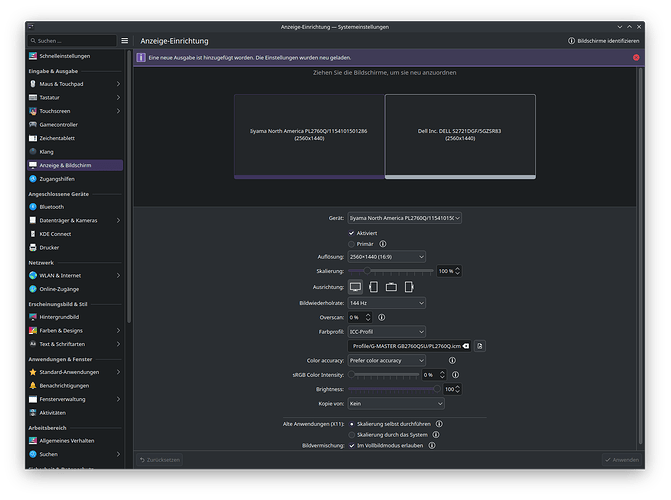Open the Kopie von dropdown
Image resolution: width=671 pixels, height=500 pixels.
[396, 404]
